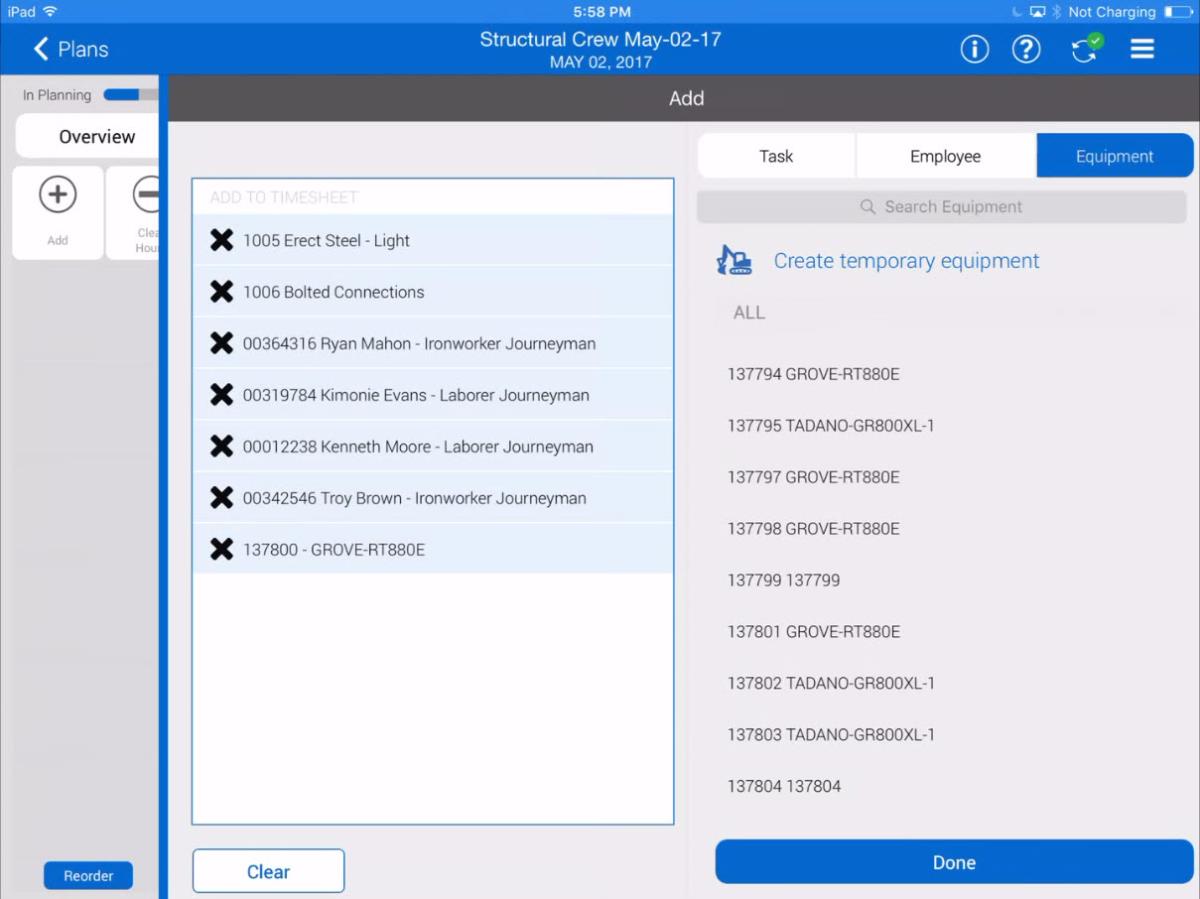The image size is (1200, 899).
Task: Remove Ryan Mahon from timesheet
Action: 222,343
